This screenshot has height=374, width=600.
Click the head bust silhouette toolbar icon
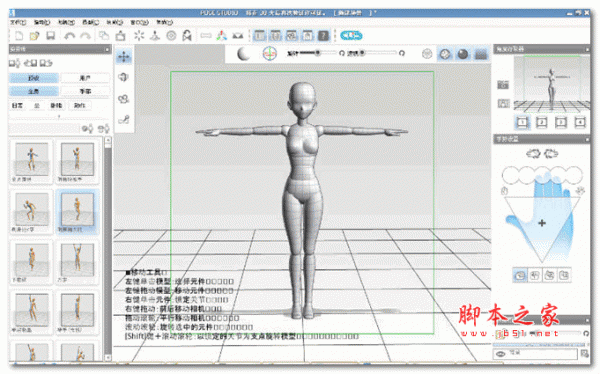point(187,36)
